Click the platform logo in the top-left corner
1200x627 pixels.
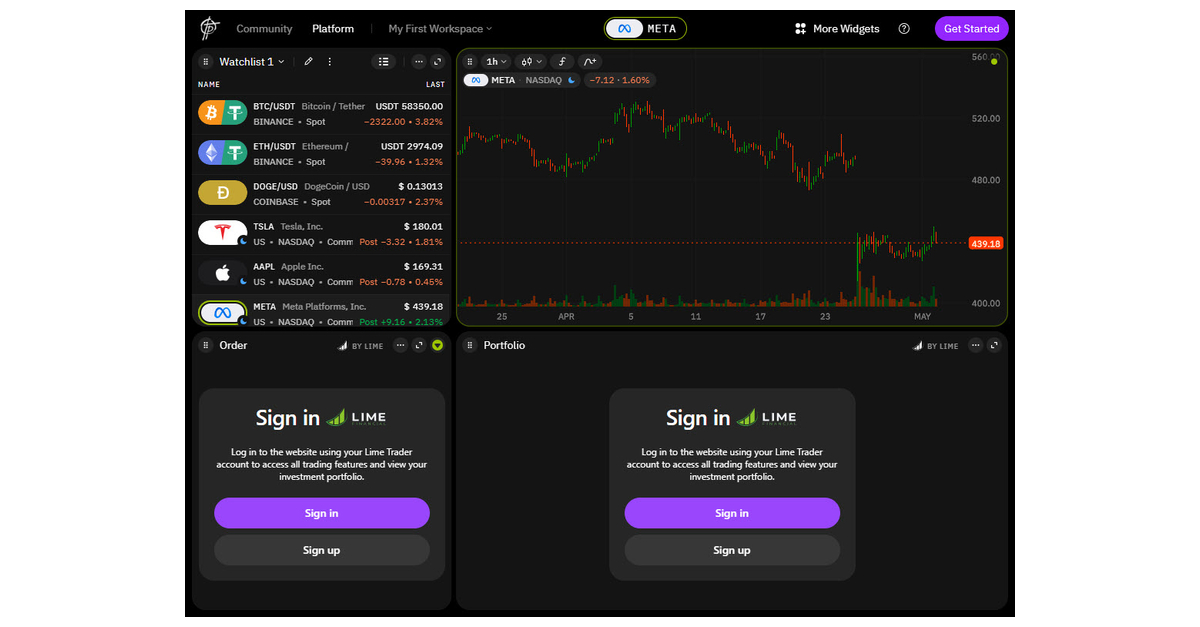pos(207,28)
